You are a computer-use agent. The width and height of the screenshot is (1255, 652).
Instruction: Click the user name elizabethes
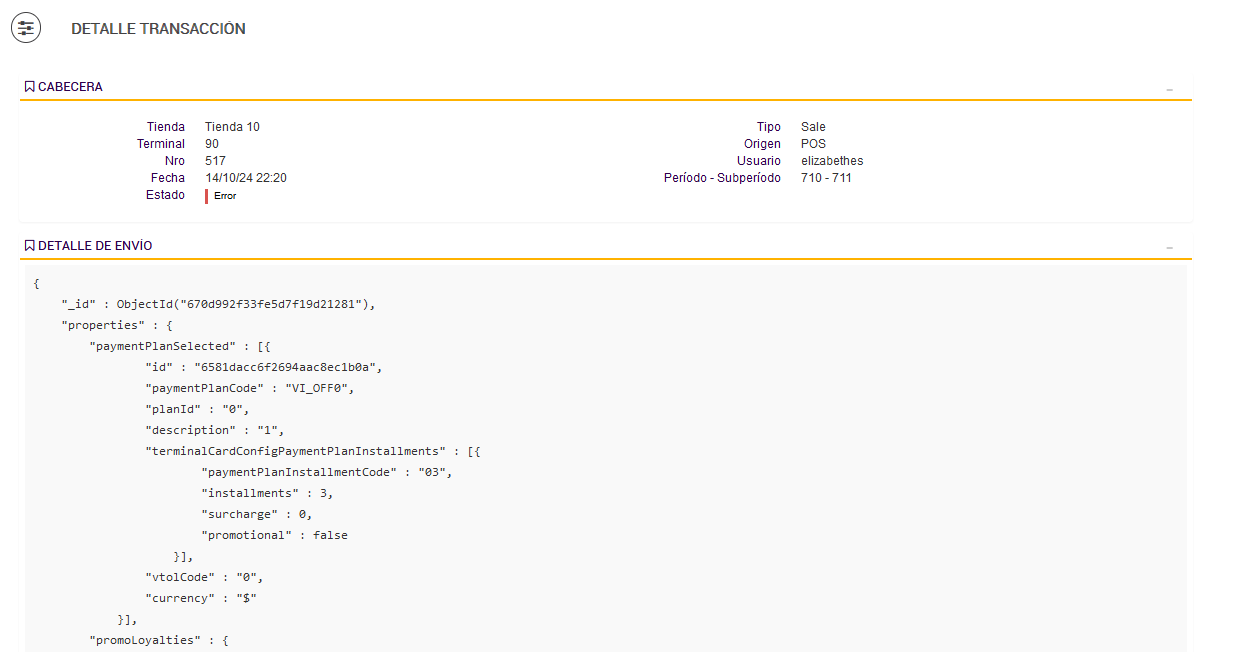pos(832,161)
